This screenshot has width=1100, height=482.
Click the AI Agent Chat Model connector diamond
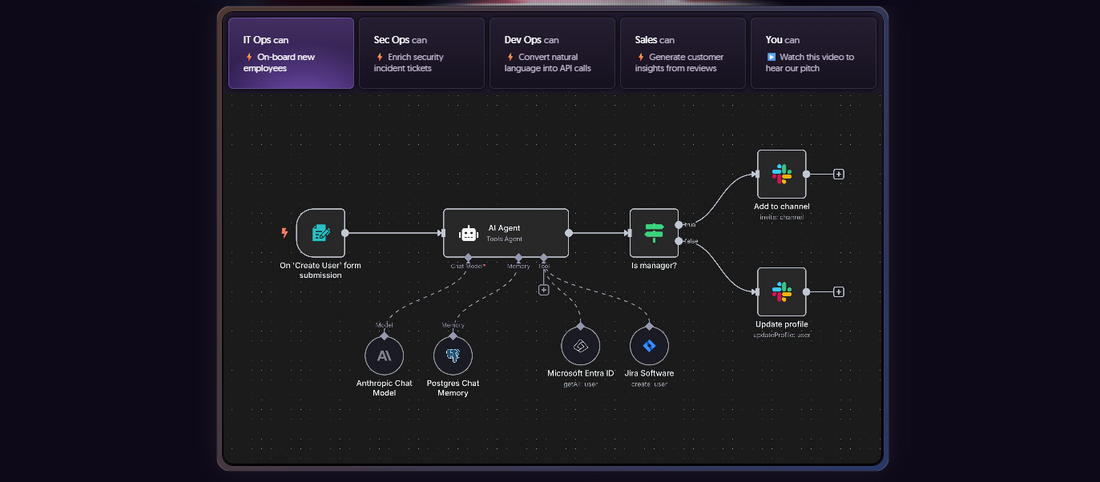pos(468,258)
